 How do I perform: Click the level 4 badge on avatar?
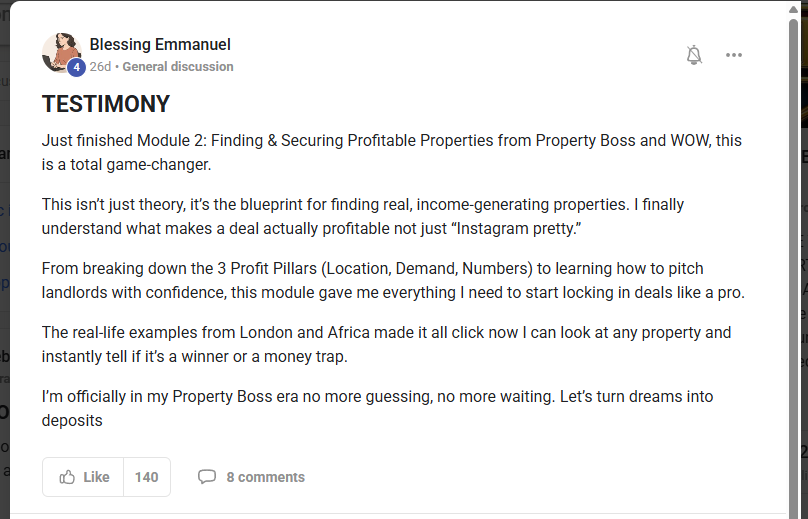coord(76,68)
